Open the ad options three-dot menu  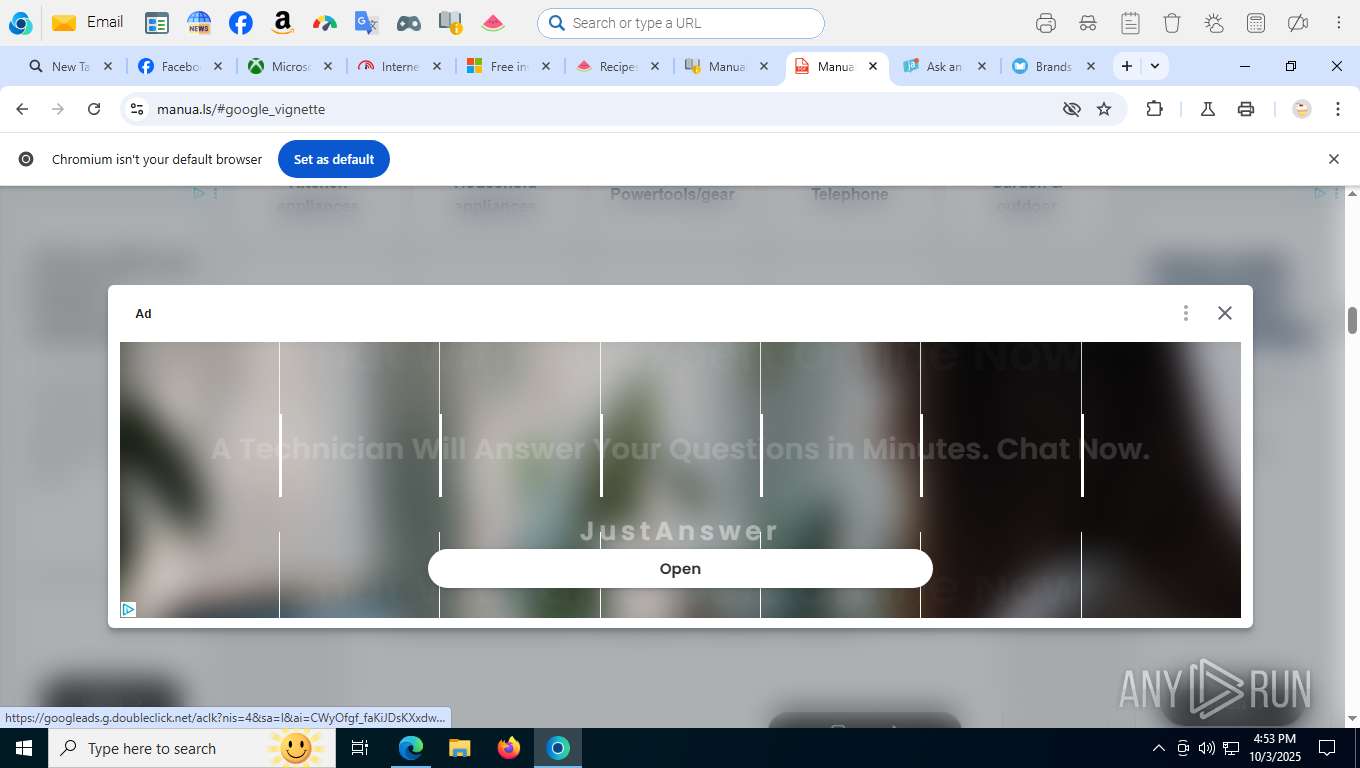pyautogui.click(x=1186, y=313)
